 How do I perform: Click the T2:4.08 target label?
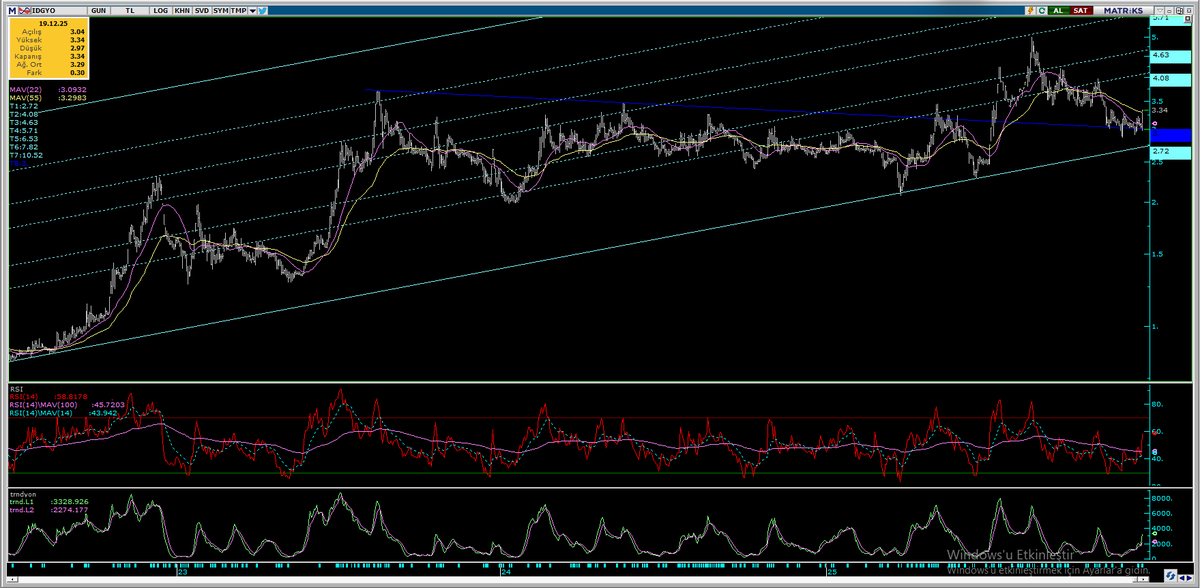(24, 114)
